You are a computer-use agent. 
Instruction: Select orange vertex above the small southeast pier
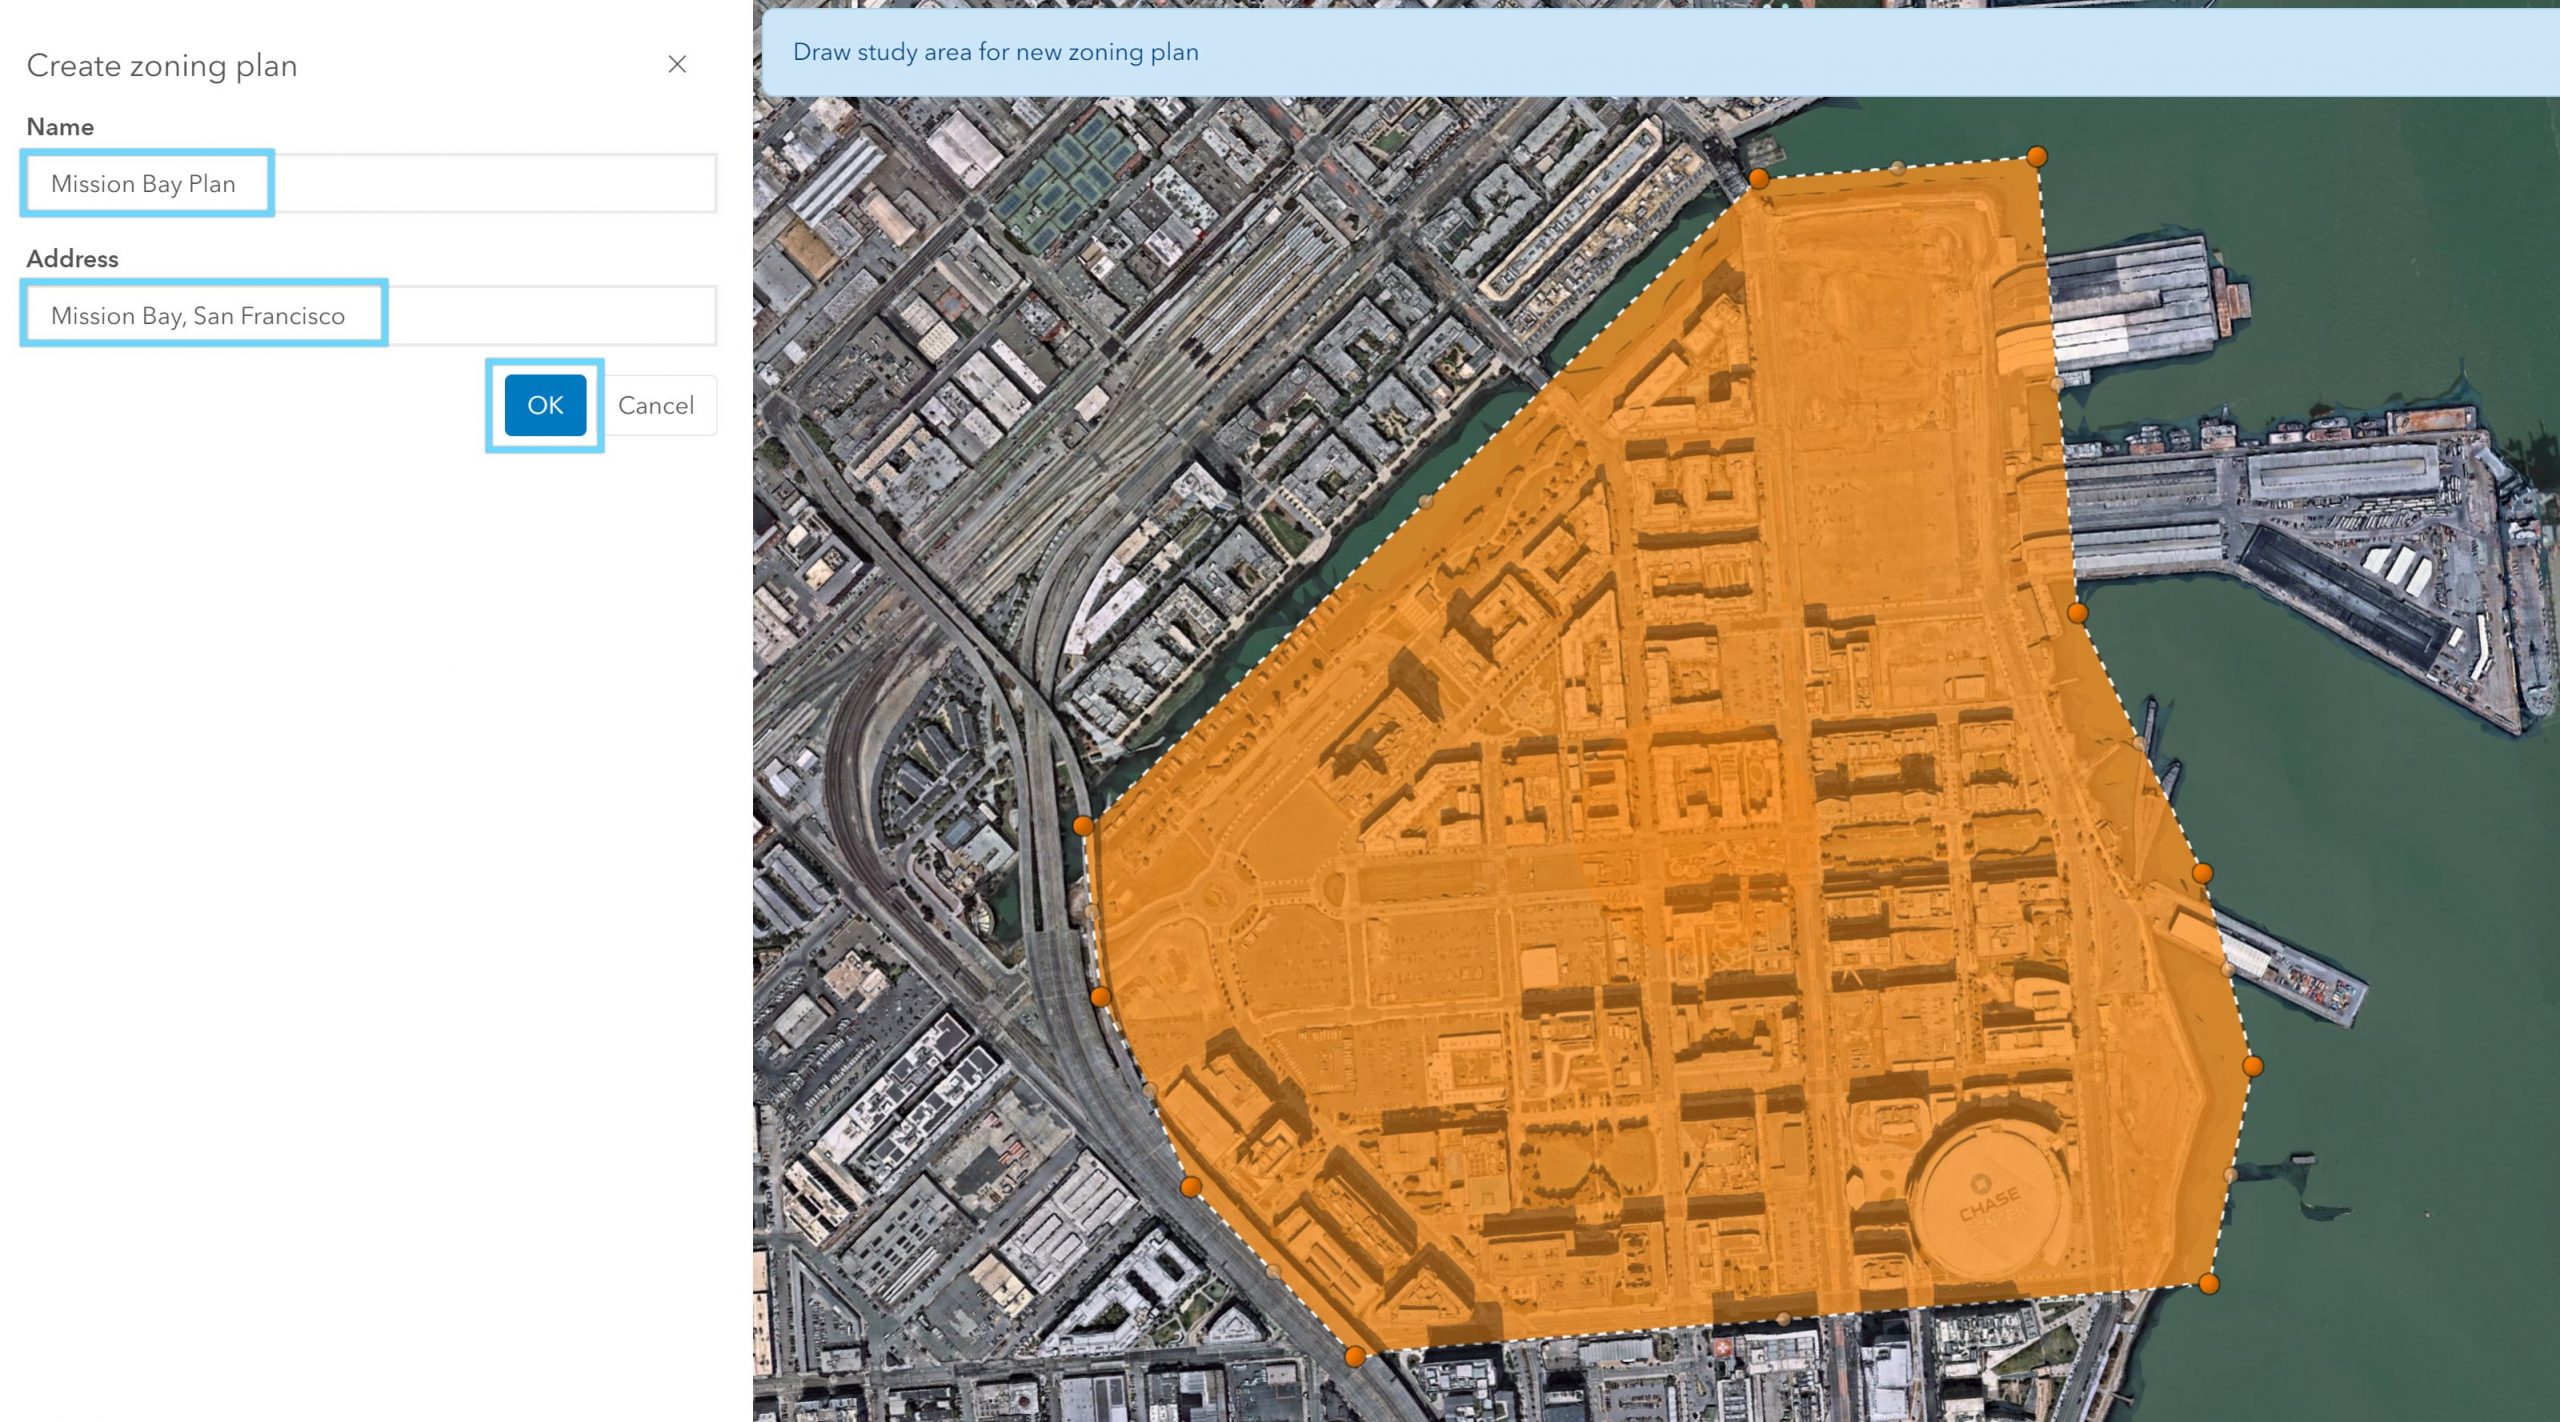(x=2202, y=873)
